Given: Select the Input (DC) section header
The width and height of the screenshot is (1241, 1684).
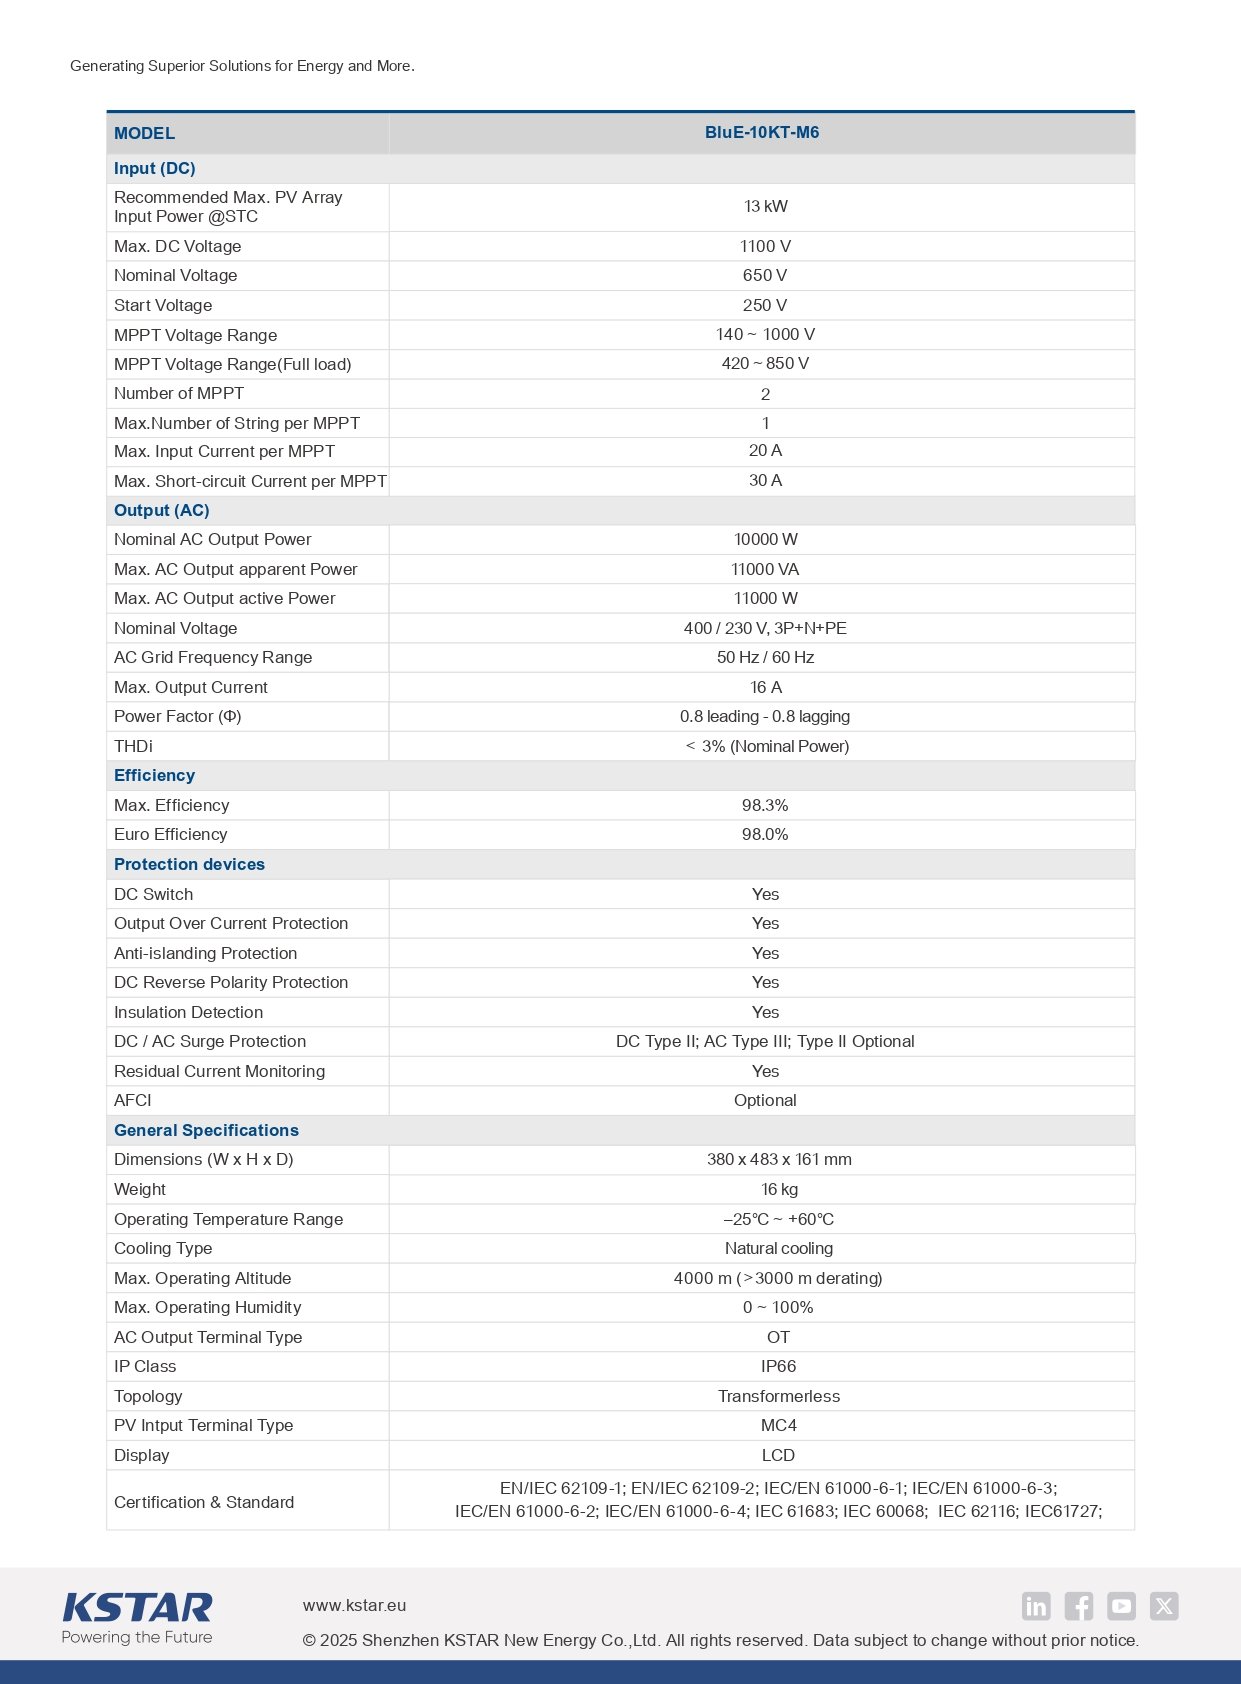Looking at the screenshot, I should 155,168.
